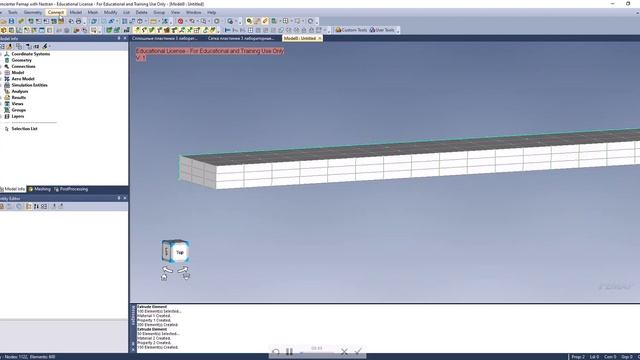Screen dimensions: 640x360
Task: Click the red circular icon in the top toolbar
Action: tap(180, 21)
